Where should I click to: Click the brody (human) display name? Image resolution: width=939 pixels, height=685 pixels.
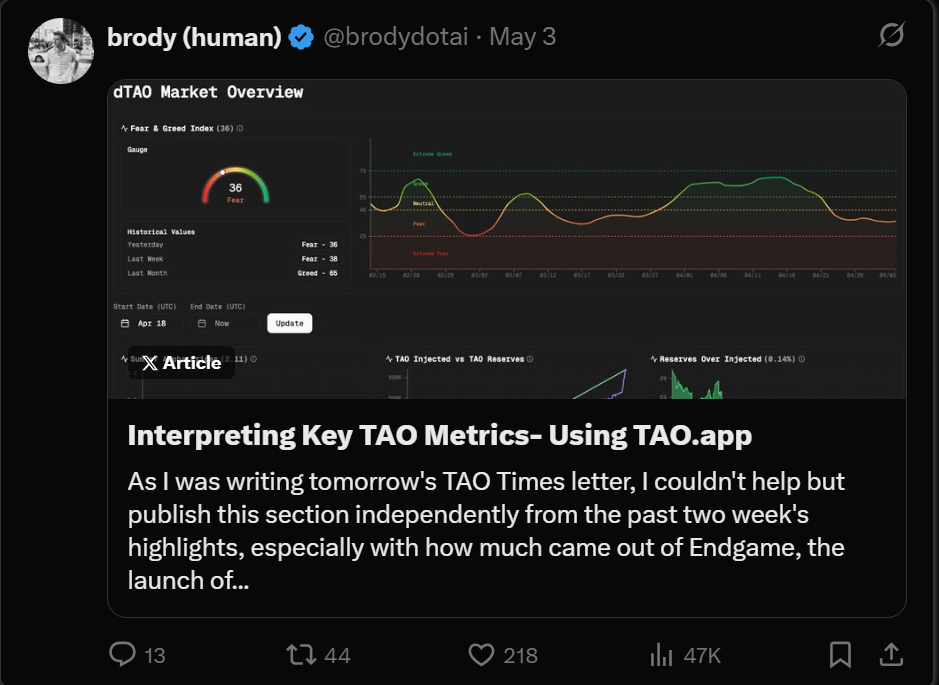pos(194,38)
